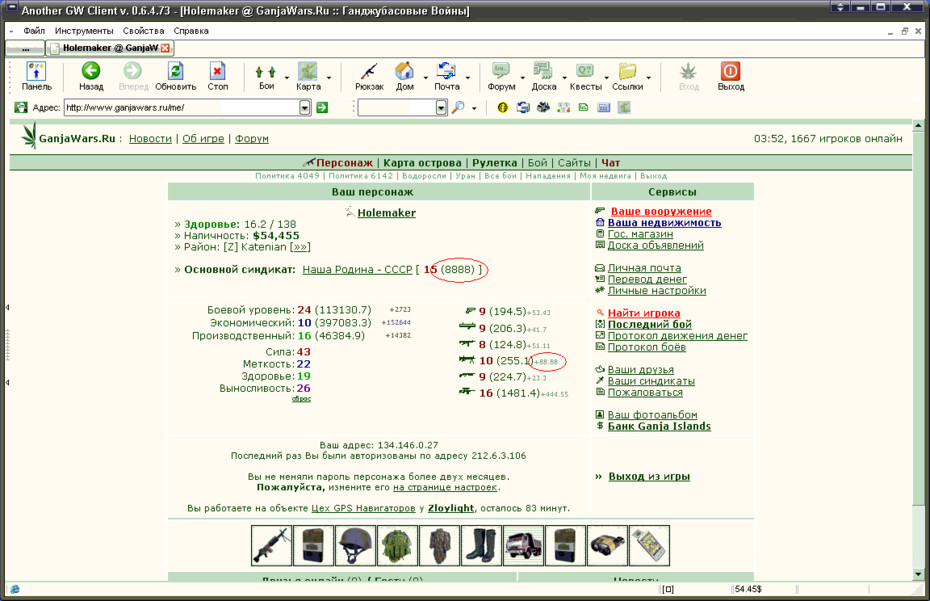Open dropdown arrow next to Доска

(x=564, y=78)
